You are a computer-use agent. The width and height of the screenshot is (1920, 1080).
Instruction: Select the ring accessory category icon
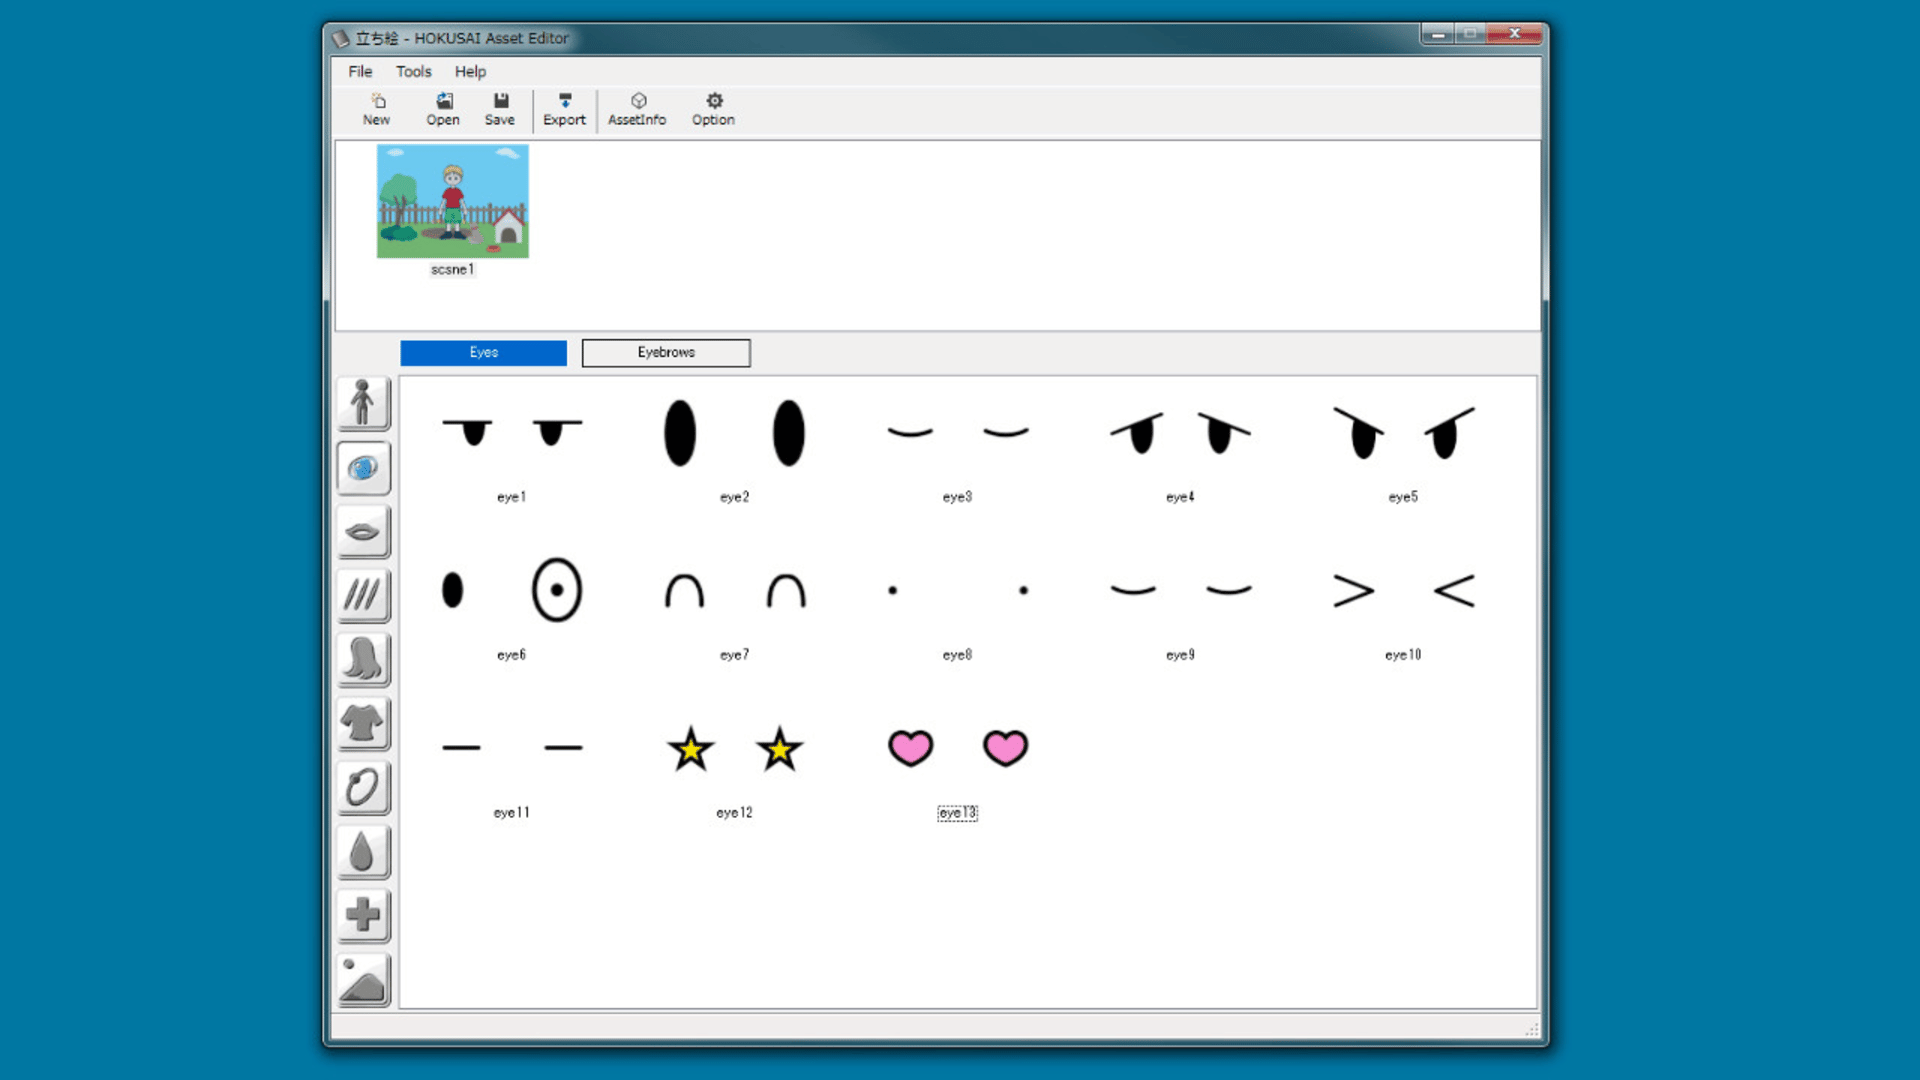(x=363, y=787)
